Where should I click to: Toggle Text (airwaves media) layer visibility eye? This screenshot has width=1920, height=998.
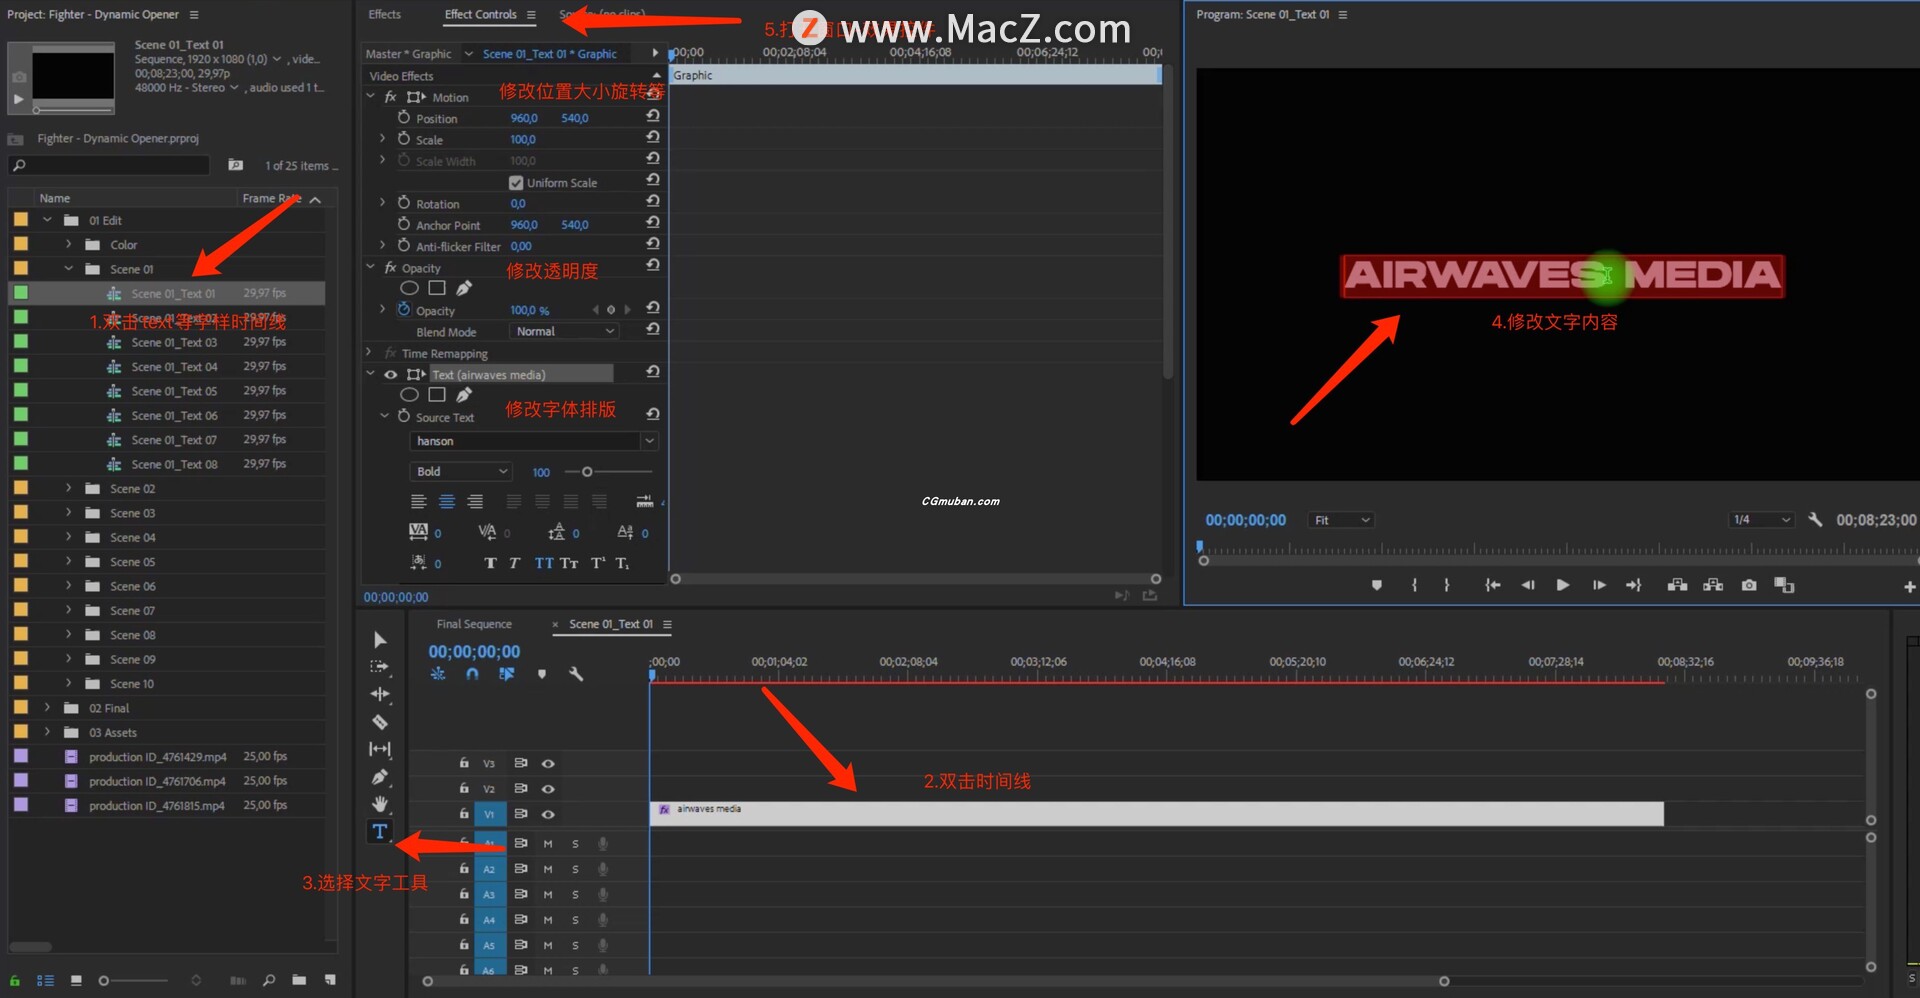pos(391,375)
